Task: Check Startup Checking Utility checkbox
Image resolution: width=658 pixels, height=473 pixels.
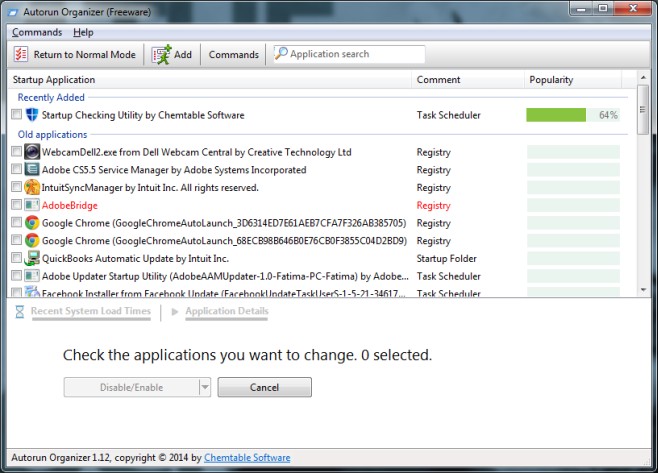Action: pyautogui.click(x=16, y=114)
